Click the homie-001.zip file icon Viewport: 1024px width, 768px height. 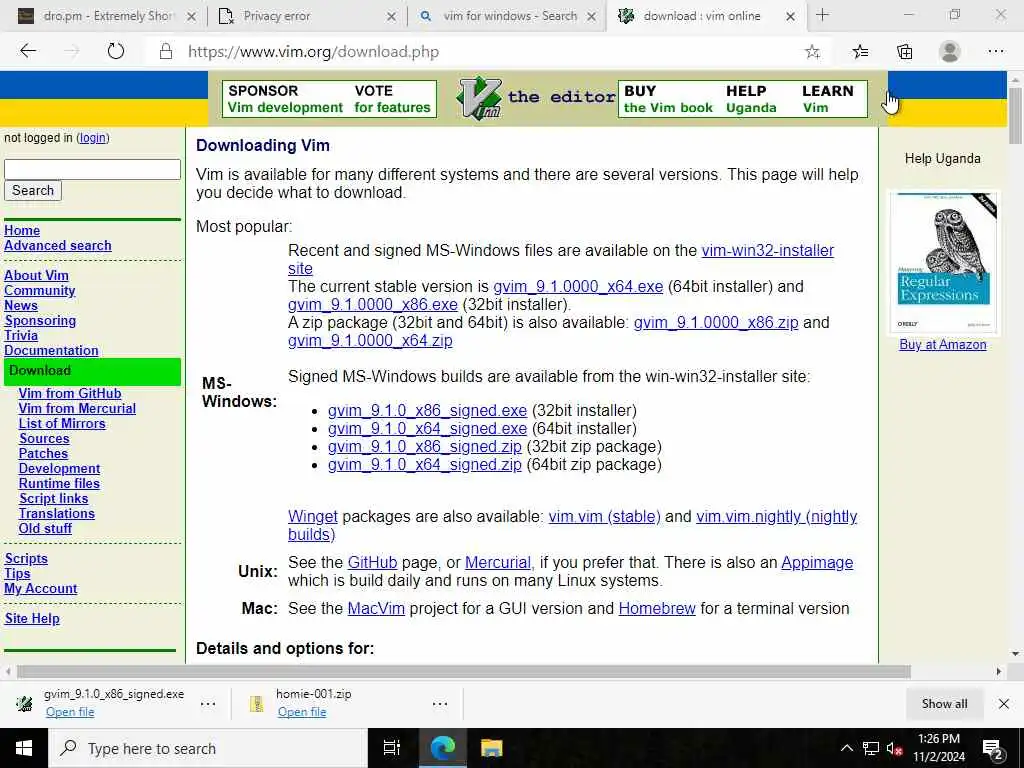click(x=257, y=703)
